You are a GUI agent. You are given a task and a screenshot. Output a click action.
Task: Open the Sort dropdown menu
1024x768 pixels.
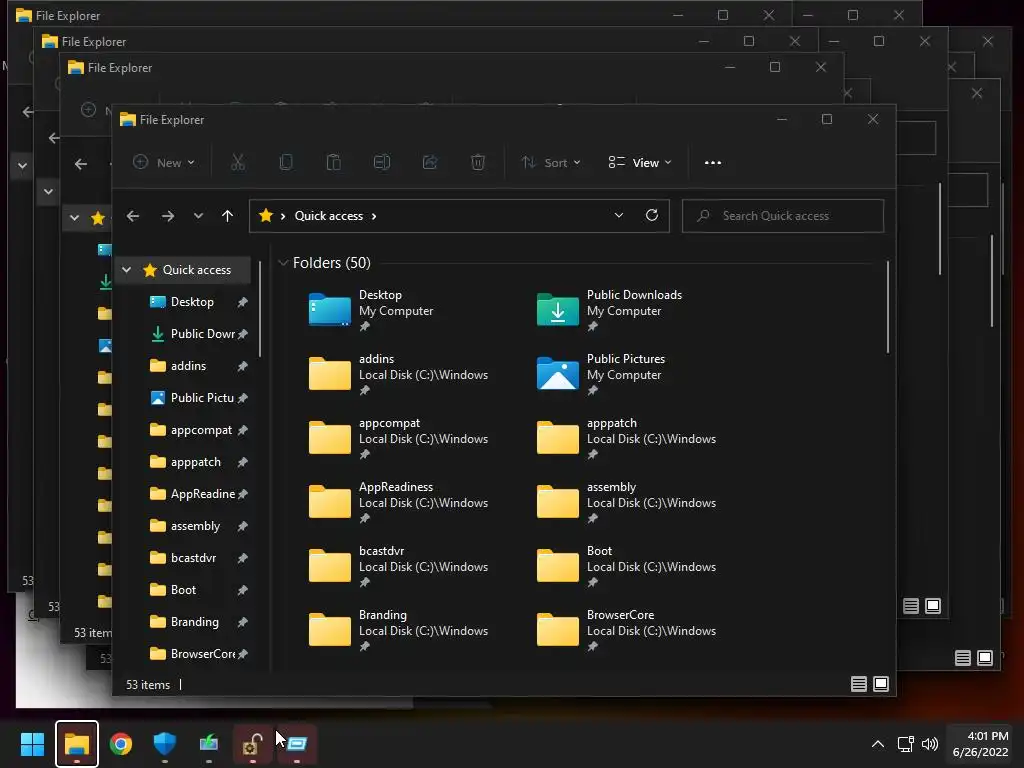551,163
